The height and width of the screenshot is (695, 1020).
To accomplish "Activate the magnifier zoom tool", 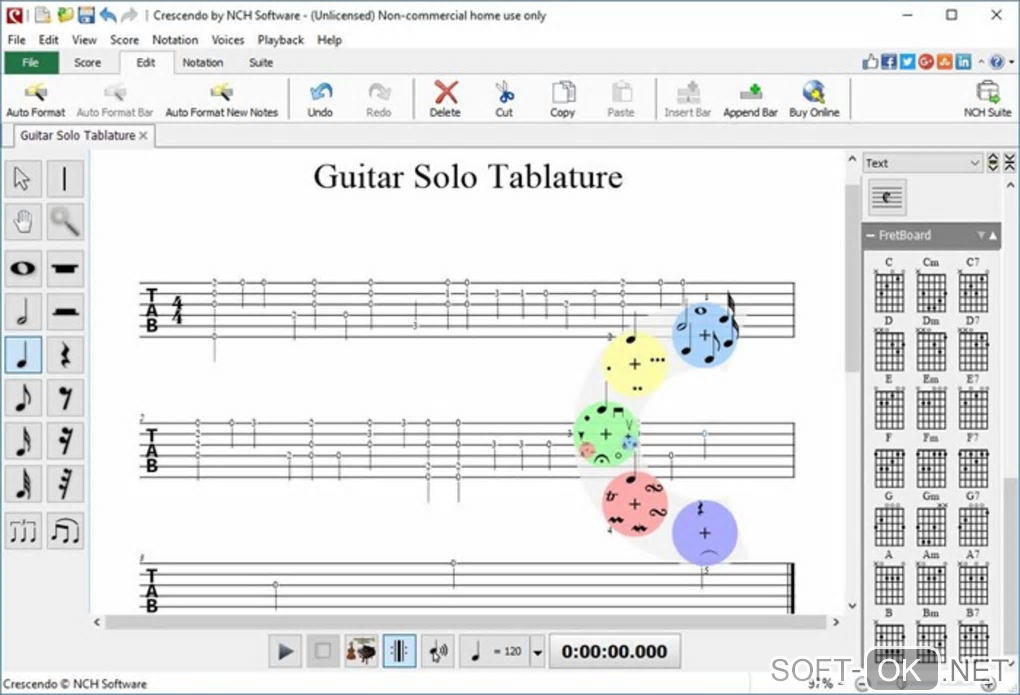I will click(65, 222).
